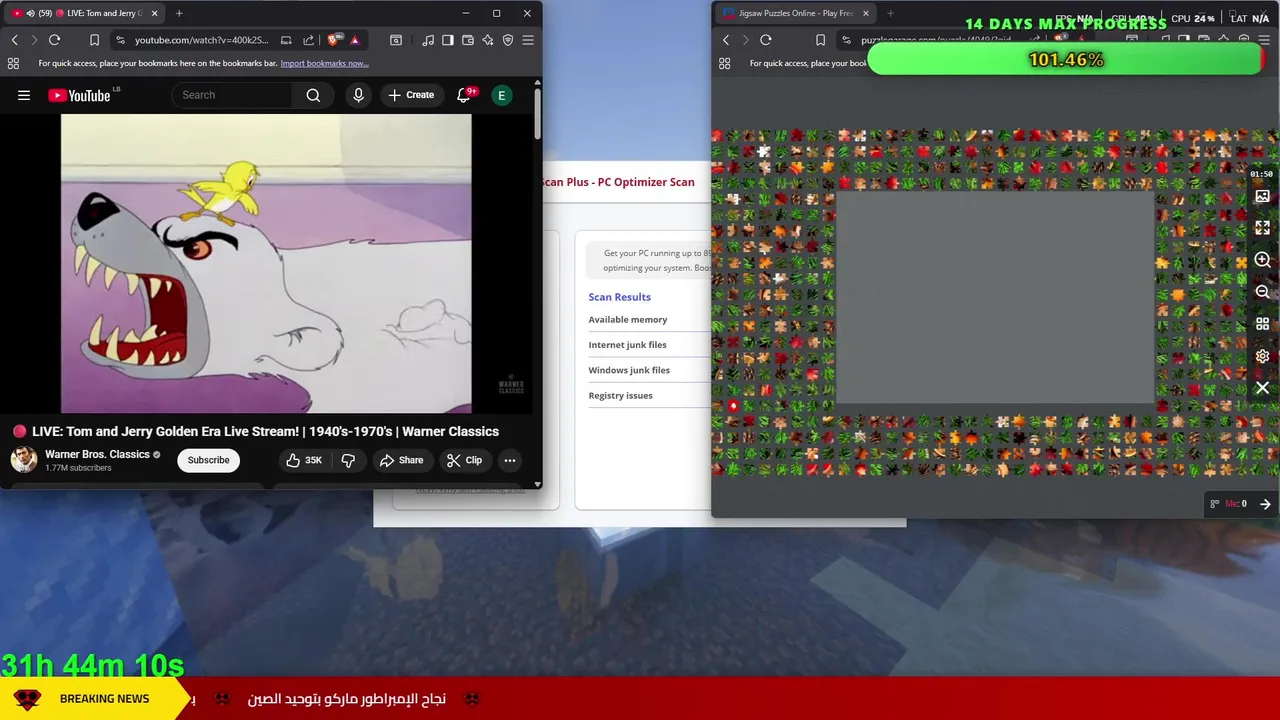Zoom in on the jigsaw puzzle
1280x720 pixels.
[x=1262, y=260]
